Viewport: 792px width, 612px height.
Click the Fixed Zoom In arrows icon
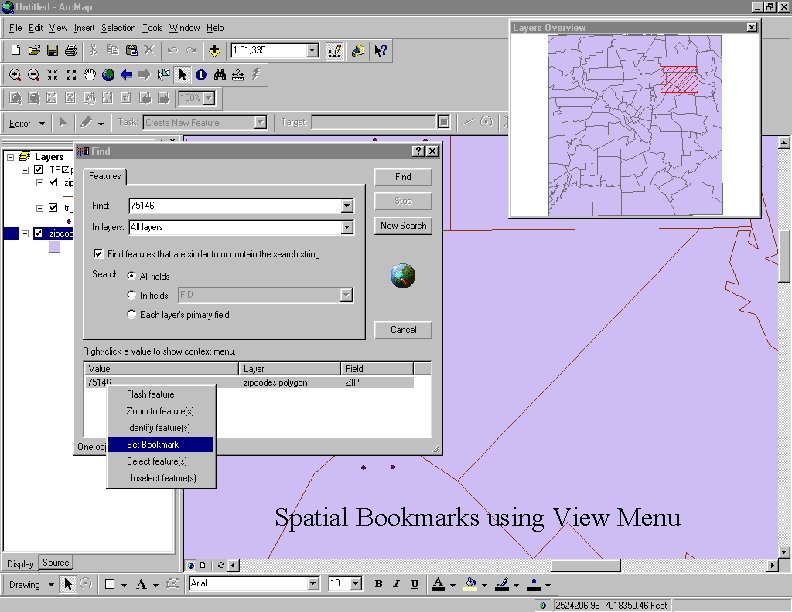tap(52, 75)
